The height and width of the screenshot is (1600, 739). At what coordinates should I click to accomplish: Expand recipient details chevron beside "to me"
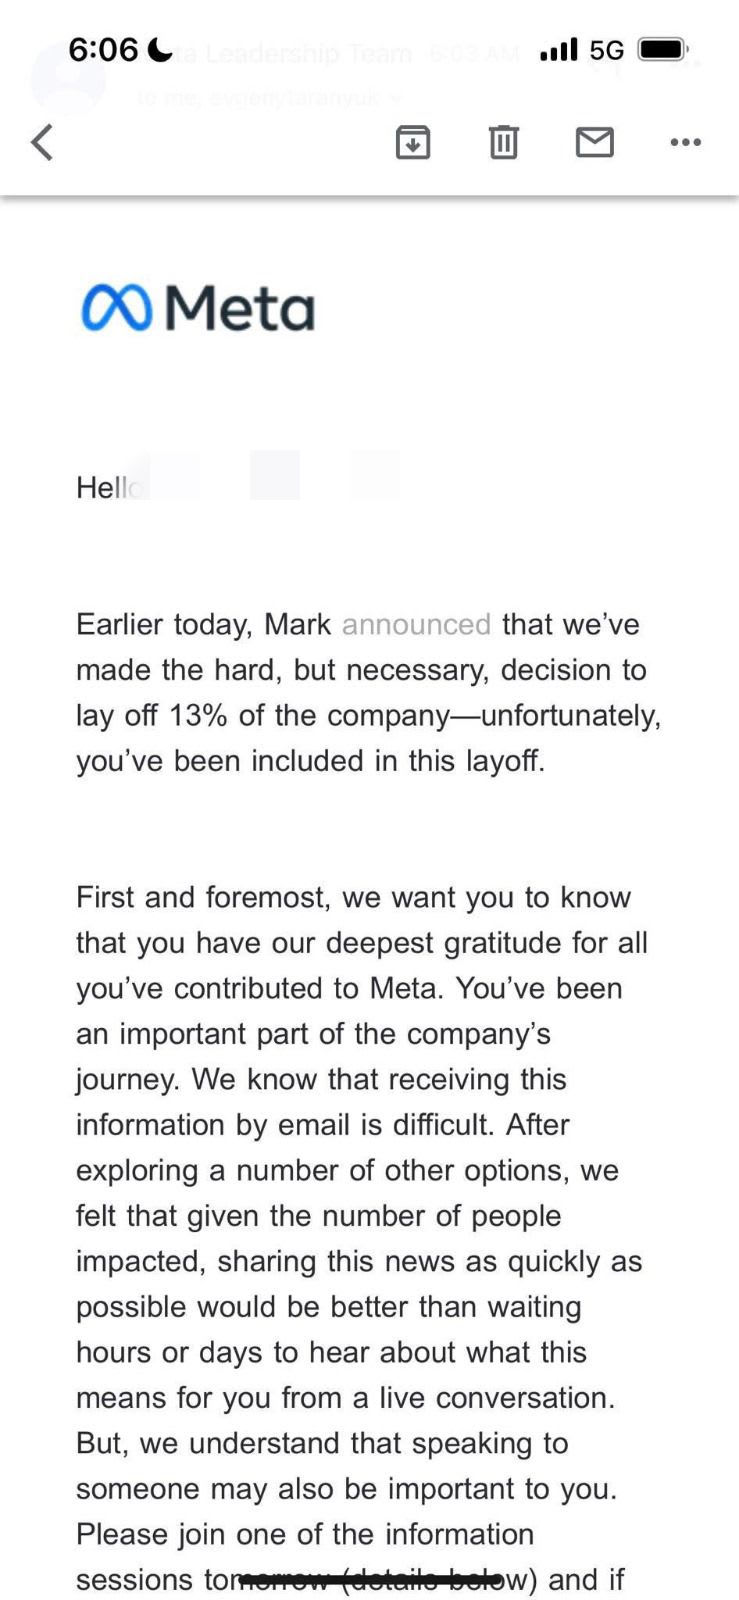(x=397, y=98)
